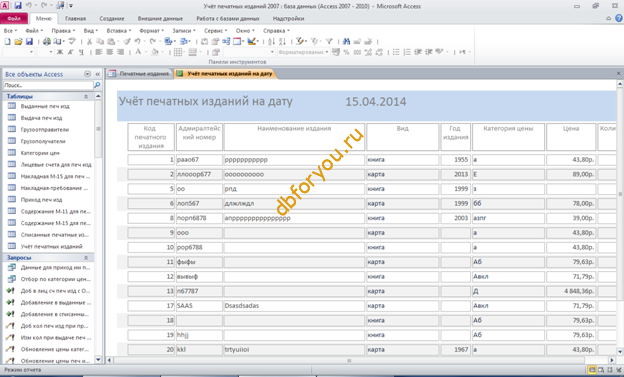Click the navigation pane down scroll arrow

point(98,359)
